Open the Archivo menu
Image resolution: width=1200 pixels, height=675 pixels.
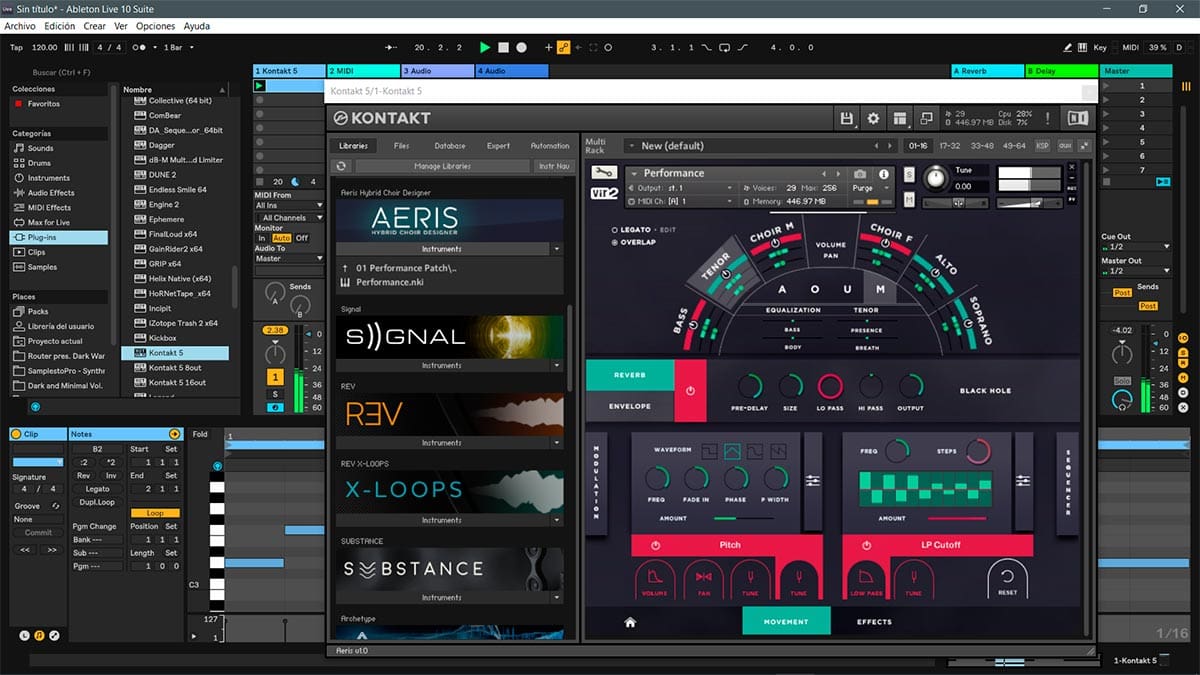20,26
